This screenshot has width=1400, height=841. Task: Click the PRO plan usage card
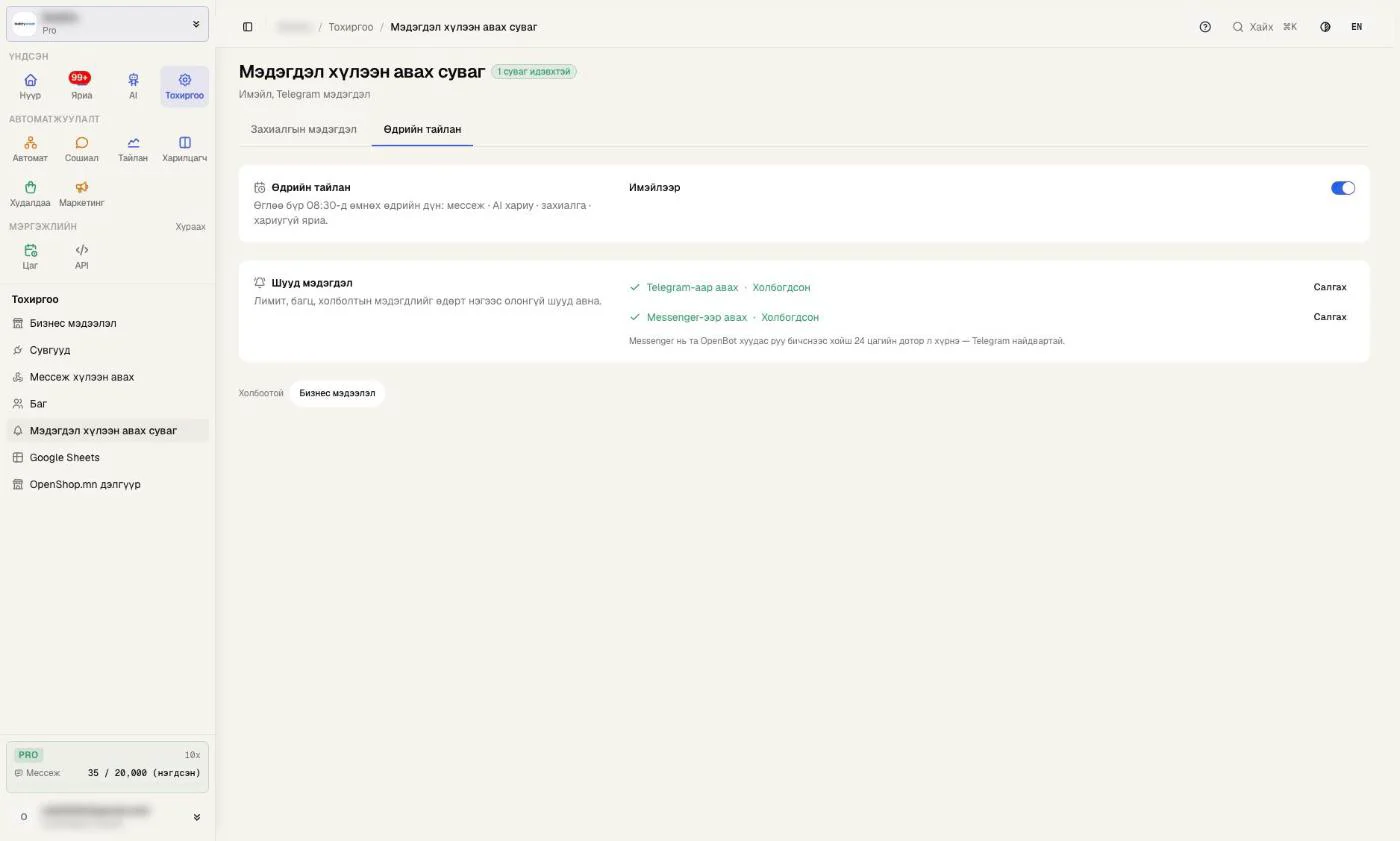click(107, 766)
